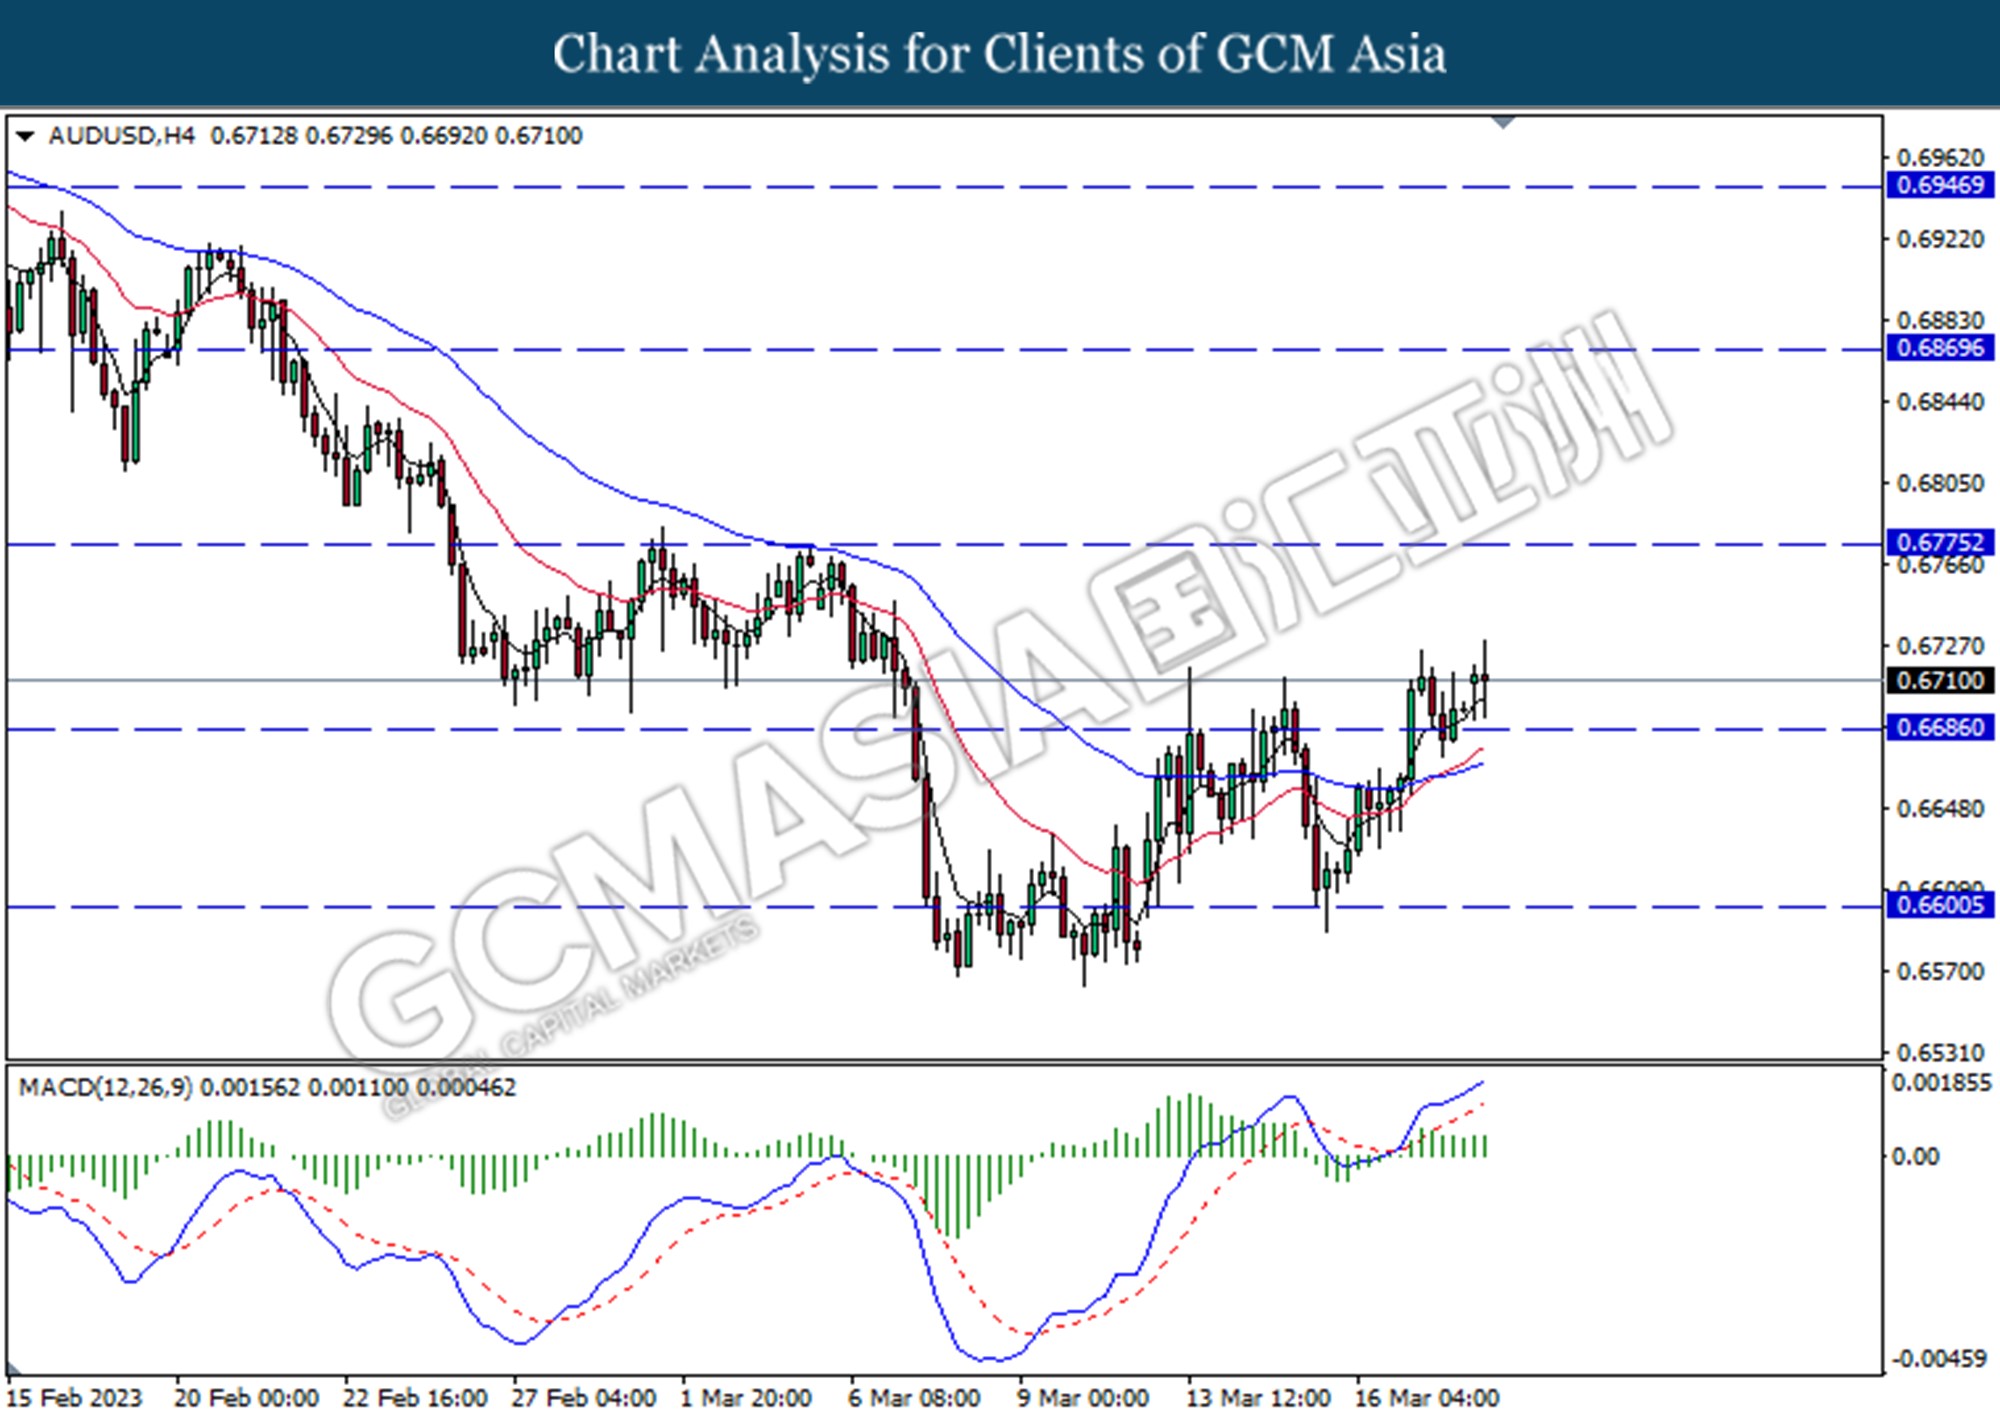Click the 15 Feb 2023 date label

(x=75, y=1398)
